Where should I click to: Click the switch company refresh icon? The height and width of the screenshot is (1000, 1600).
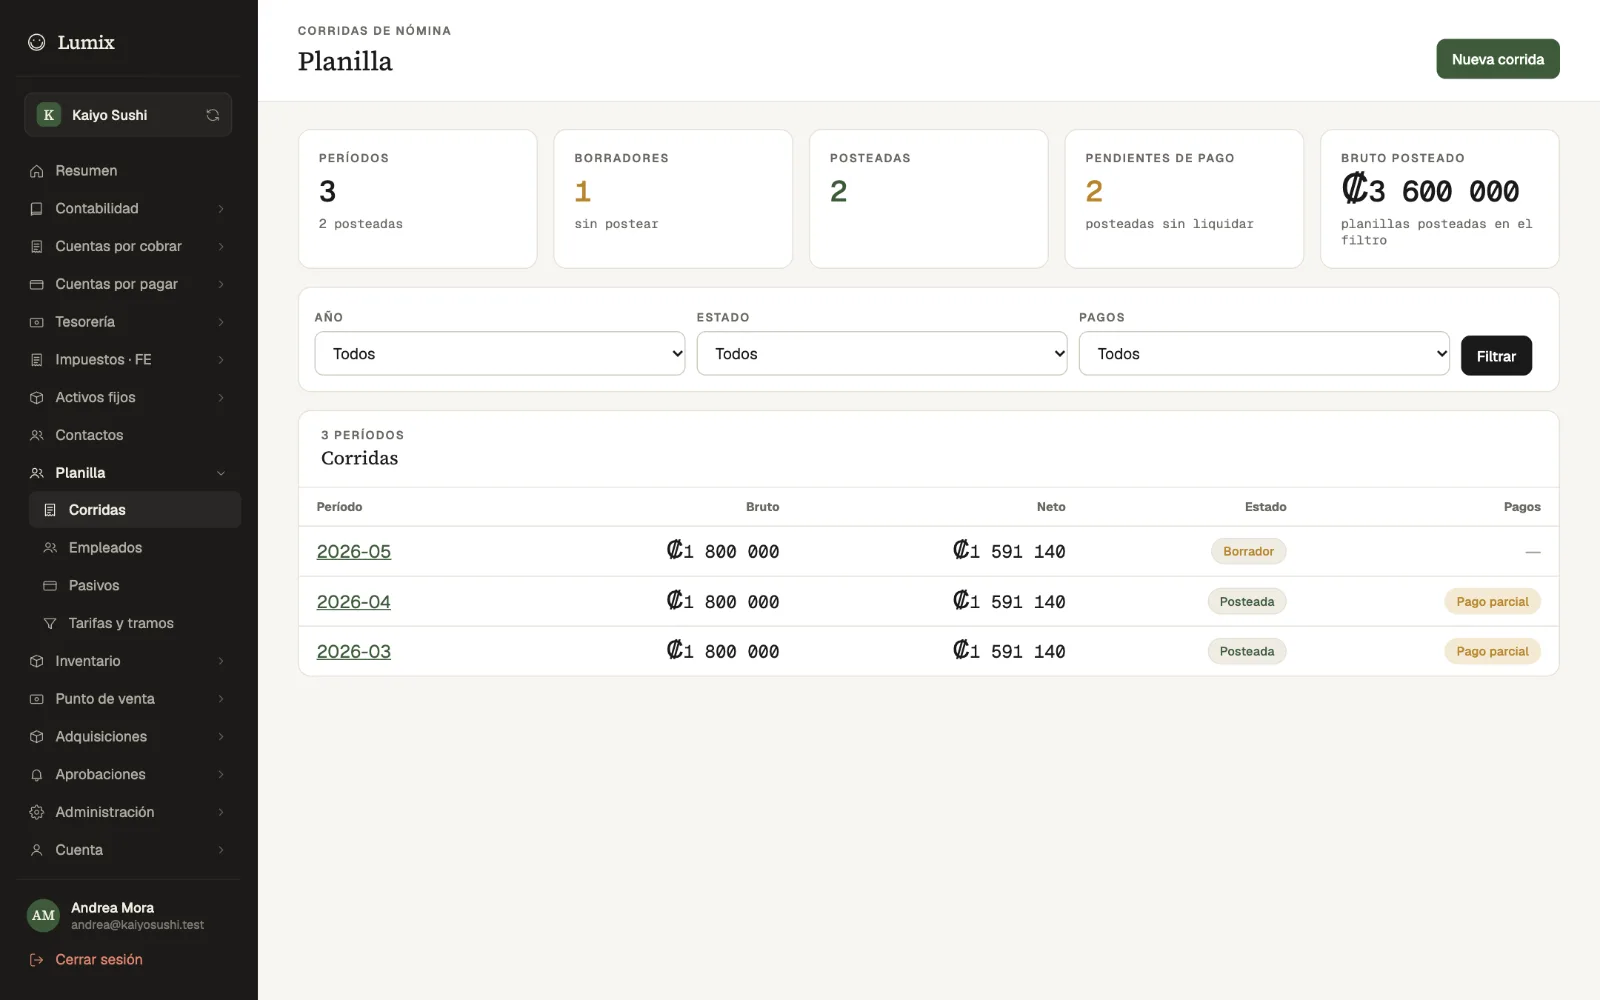click(x=213, y=115)
